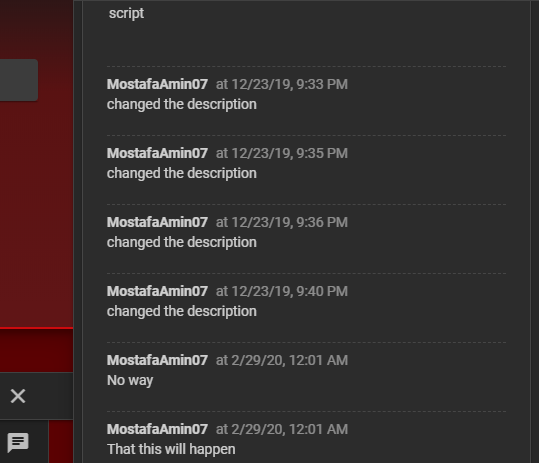Click the bright red divider line on left panel
539x463 pixels.
click(36, 328)
